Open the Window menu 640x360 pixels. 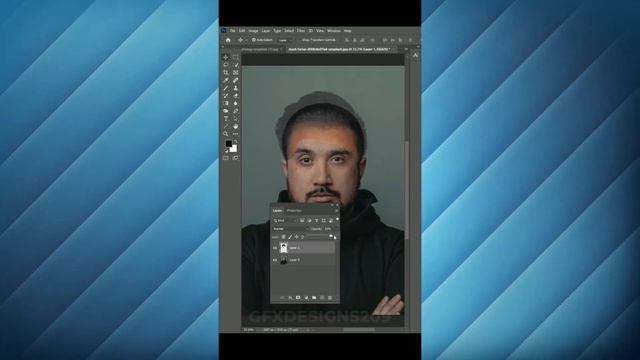[333, 31]
